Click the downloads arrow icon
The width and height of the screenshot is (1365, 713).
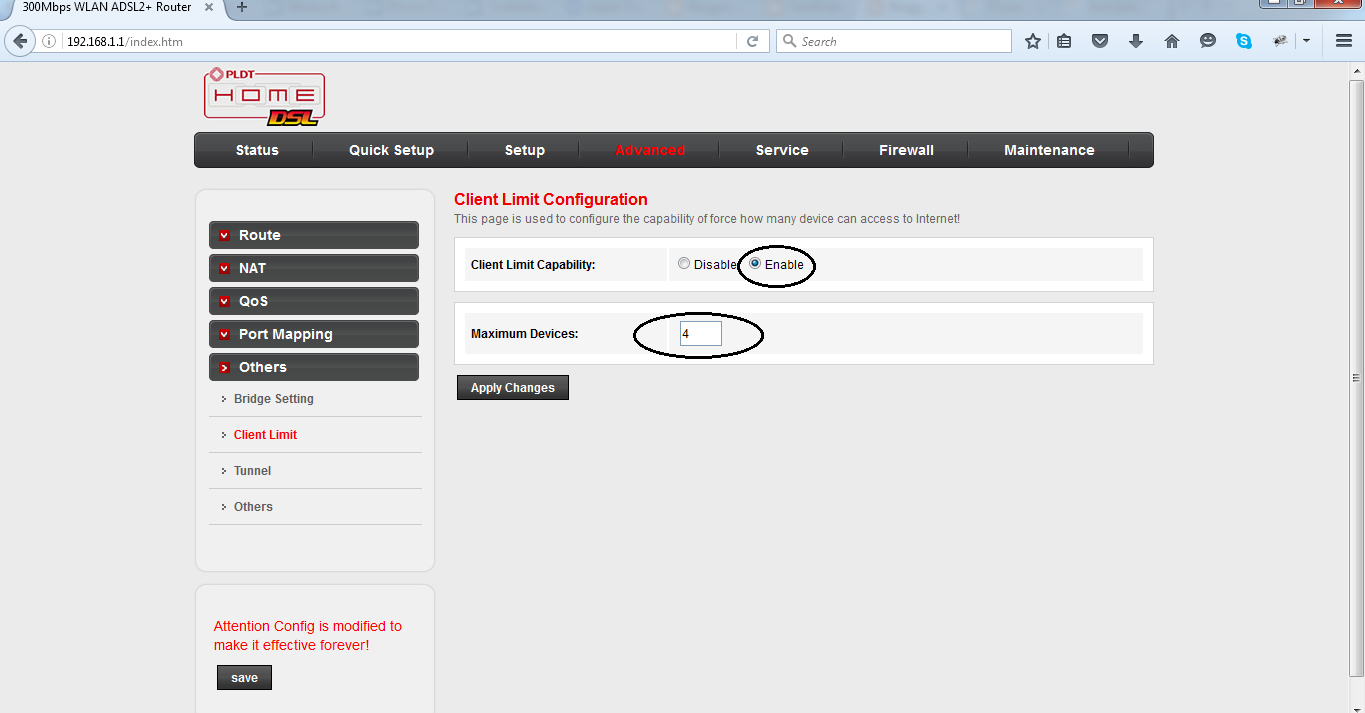(x=1136, y=41)
